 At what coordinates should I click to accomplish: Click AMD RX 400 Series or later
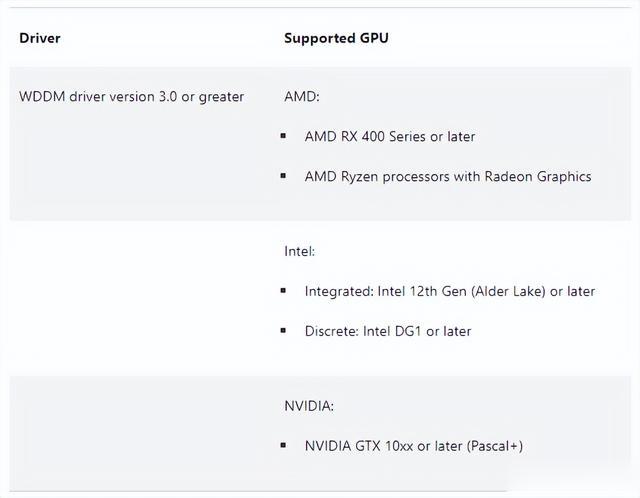pos(390,136)
